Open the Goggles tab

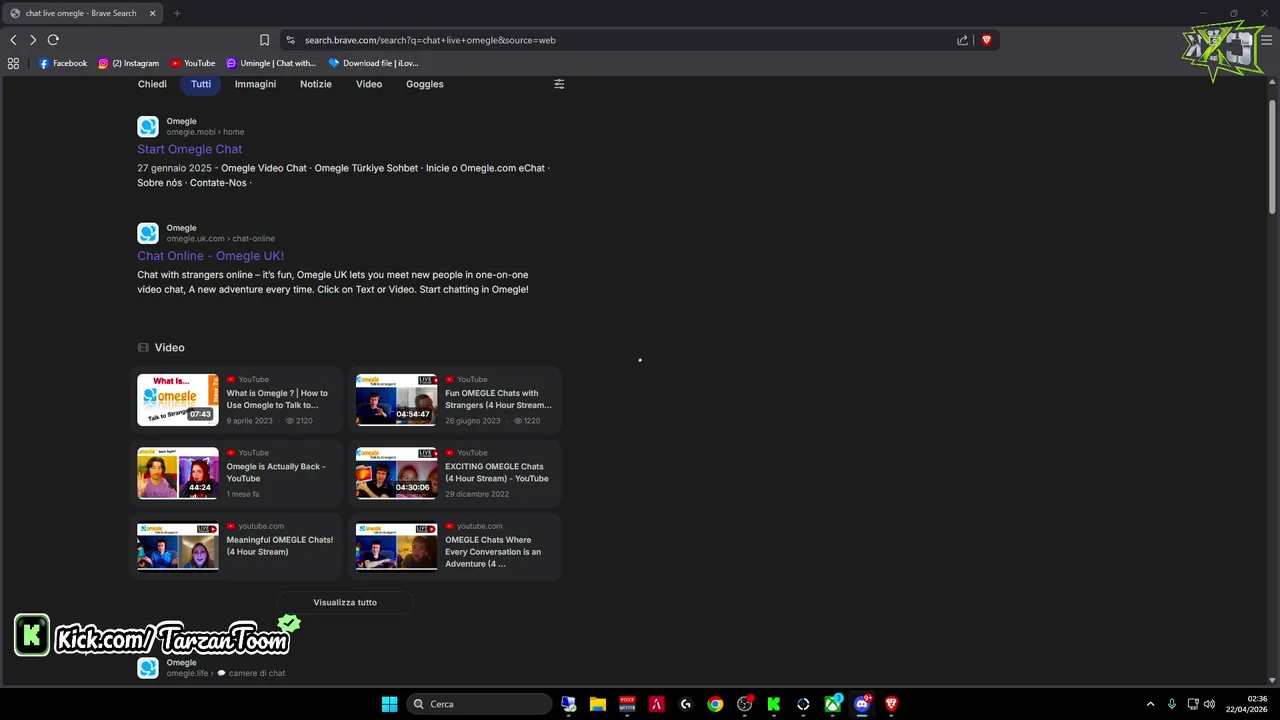(425, 84)
